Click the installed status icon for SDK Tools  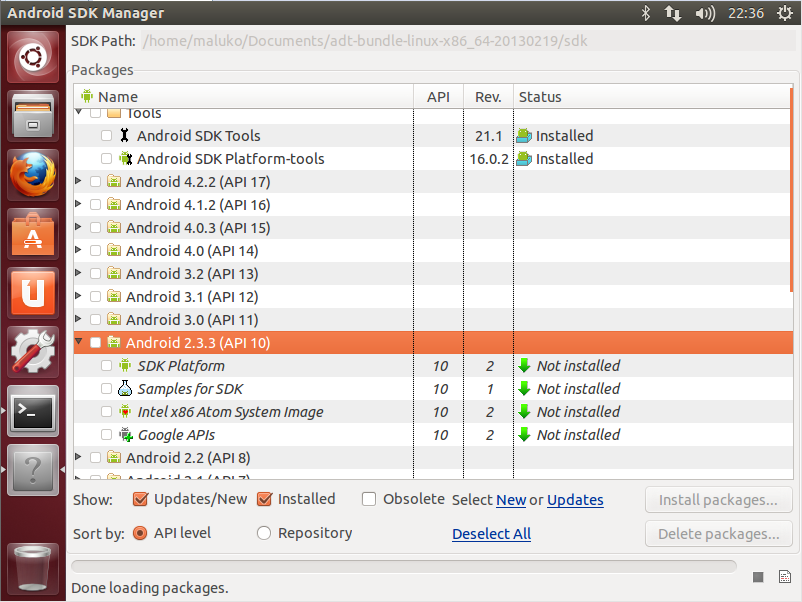click(524, 136)
